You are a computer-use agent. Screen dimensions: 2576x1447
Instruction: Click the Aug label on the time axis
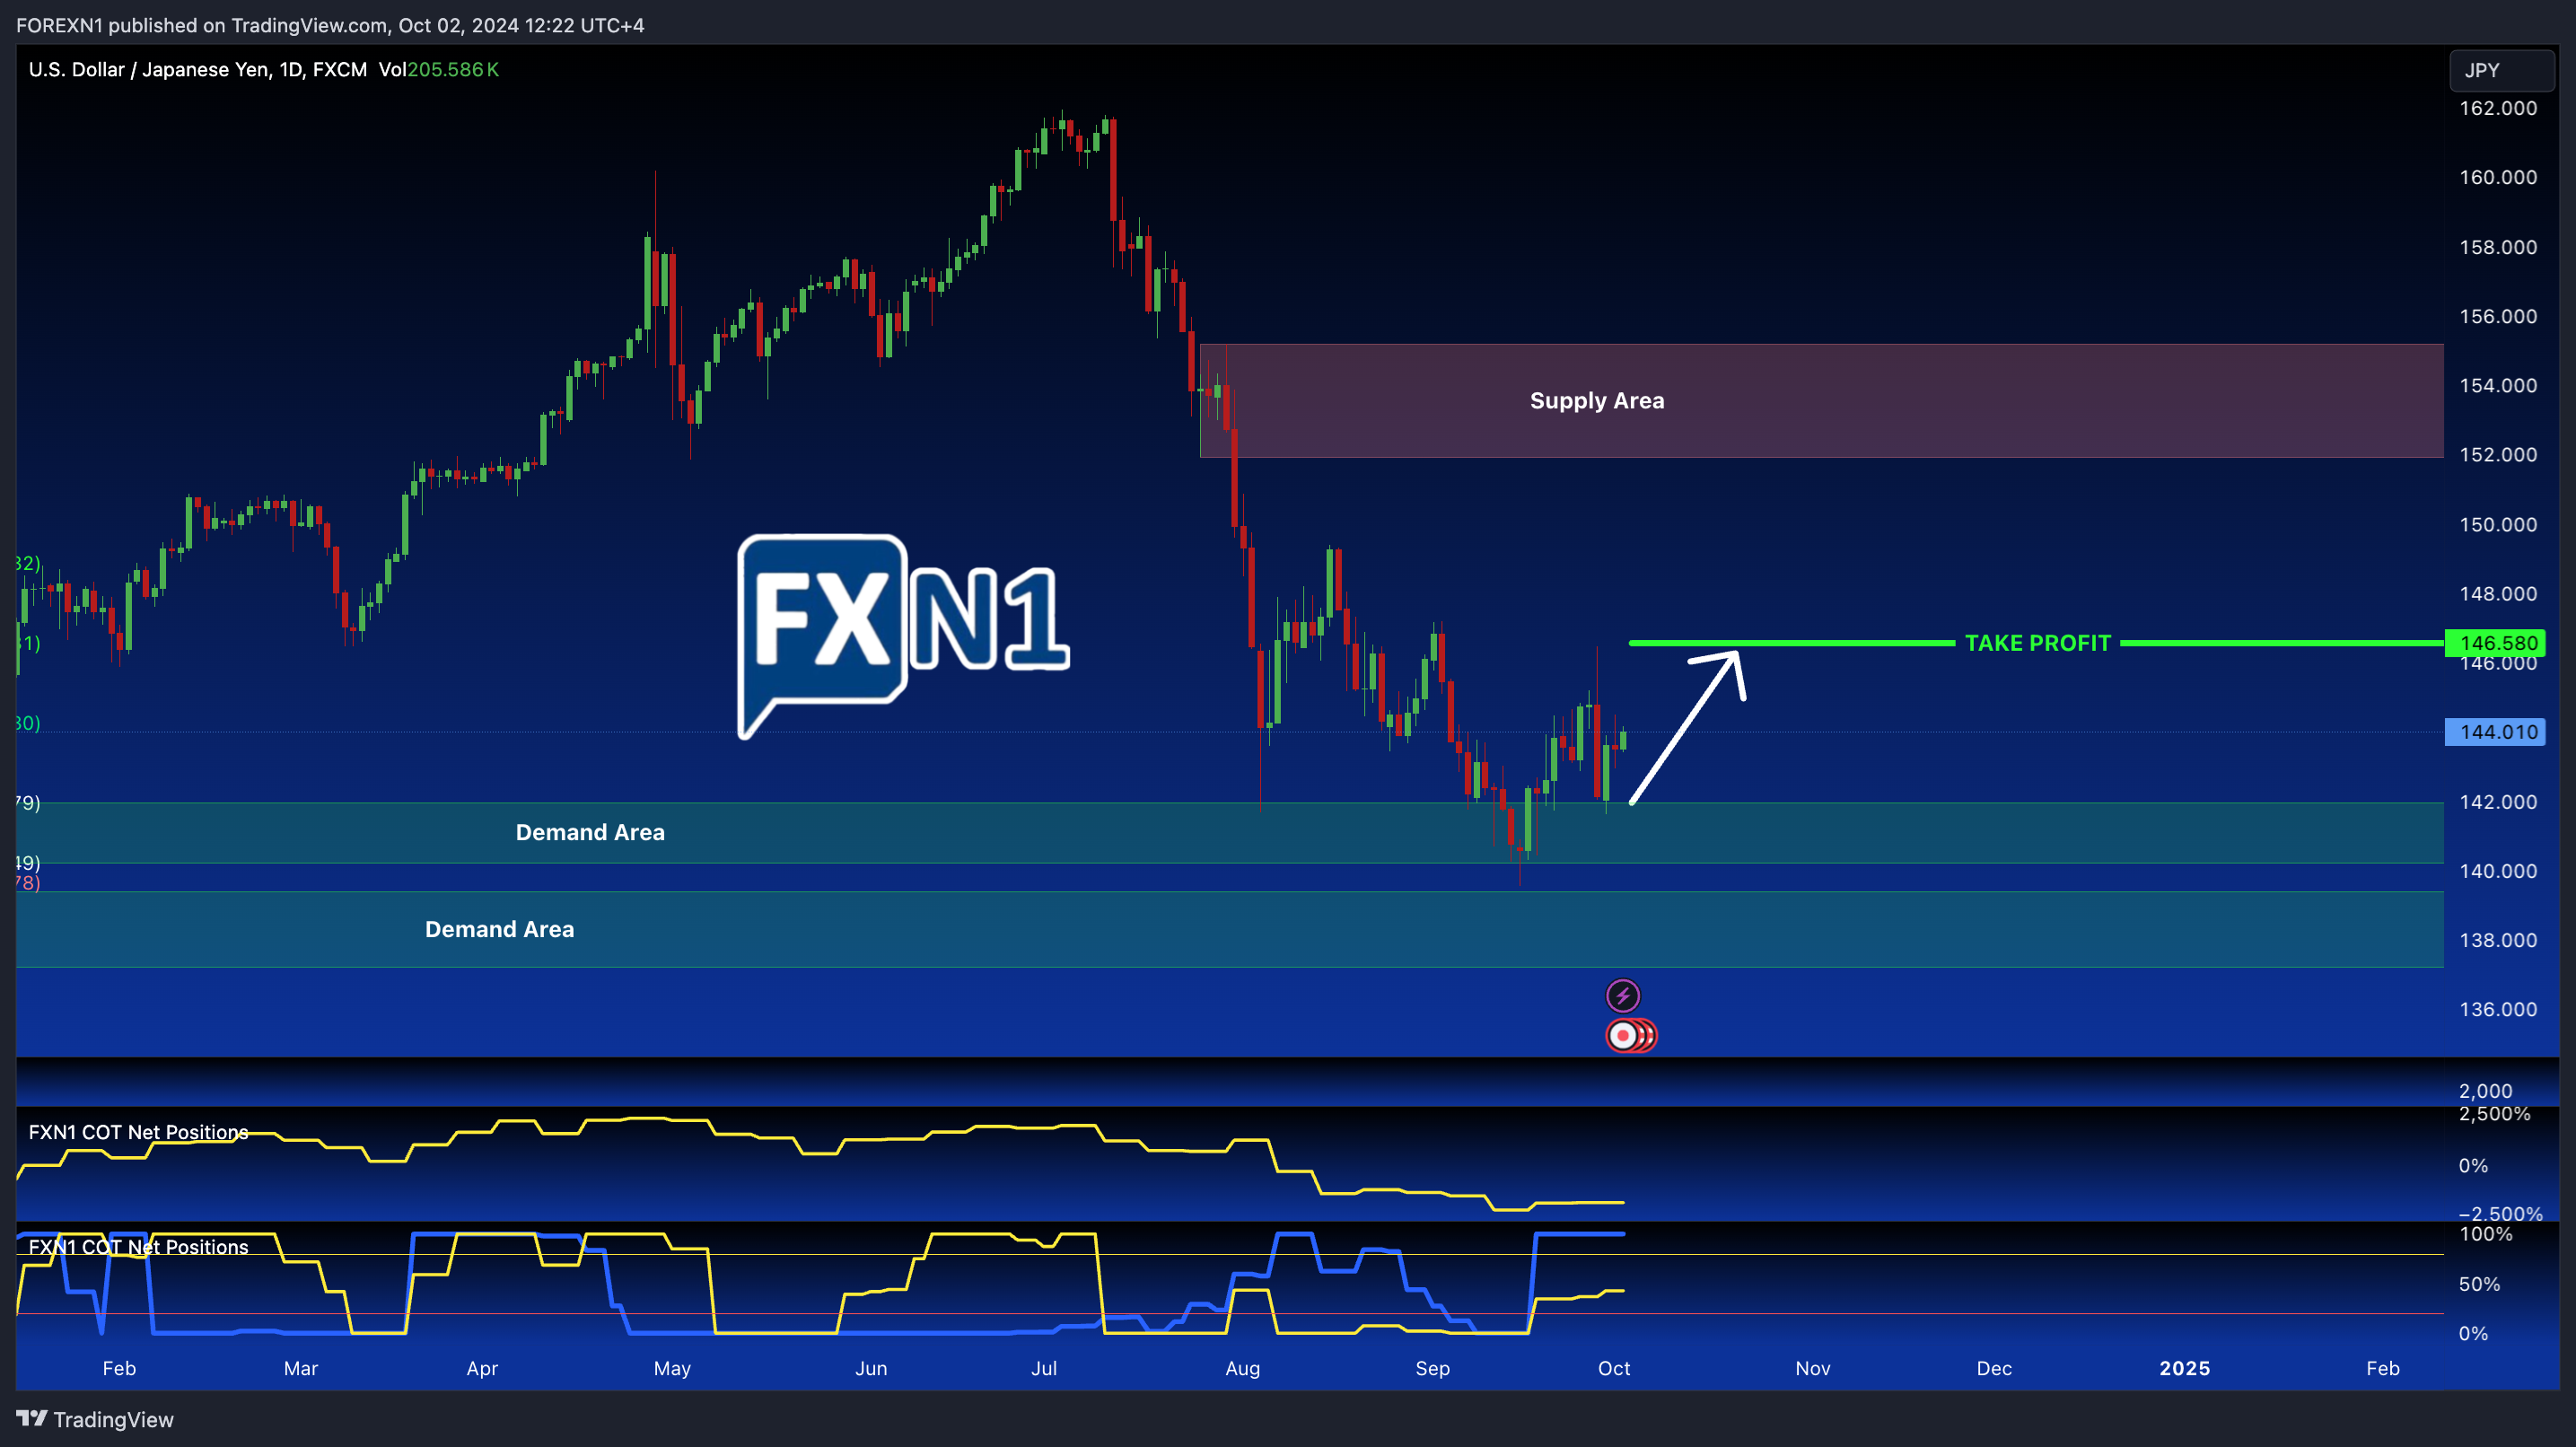(1242, 1368)
